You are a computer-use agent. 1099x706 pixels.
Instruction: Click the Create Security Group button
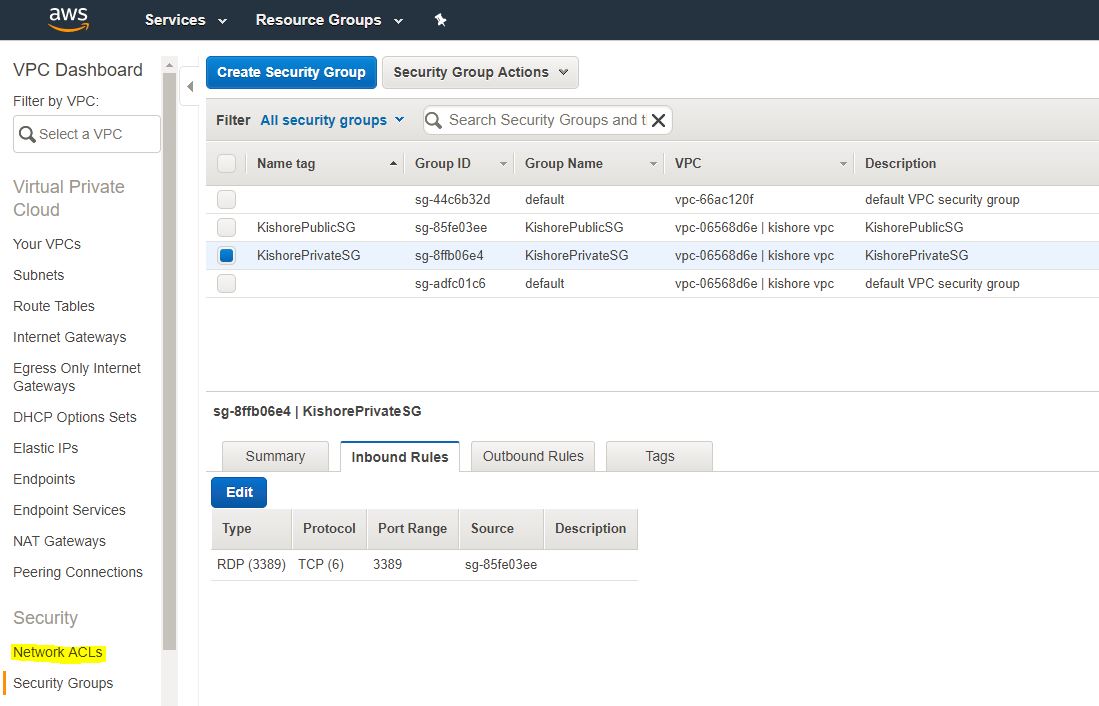[x=291, y=72]
